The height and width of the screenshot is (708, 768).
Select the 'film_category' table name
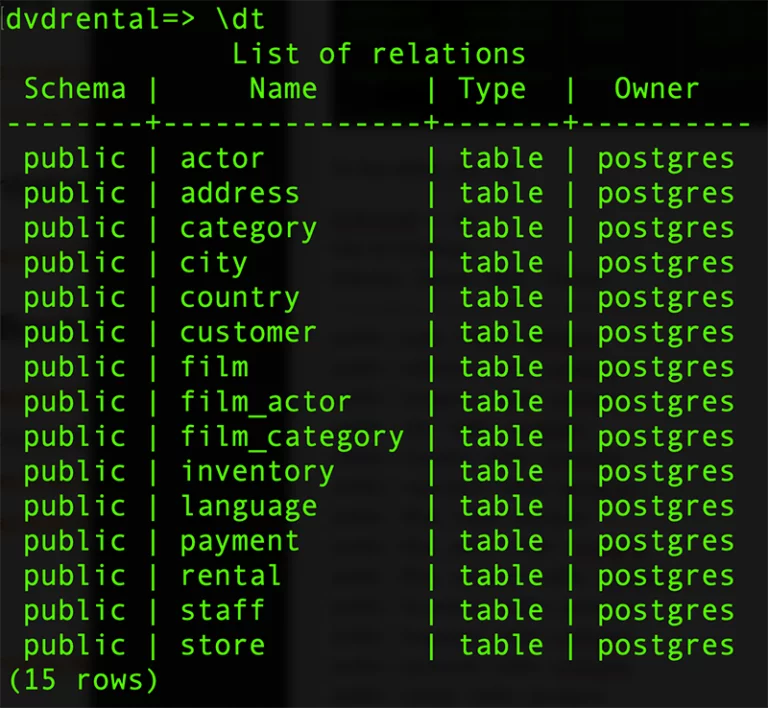(292, 438)
